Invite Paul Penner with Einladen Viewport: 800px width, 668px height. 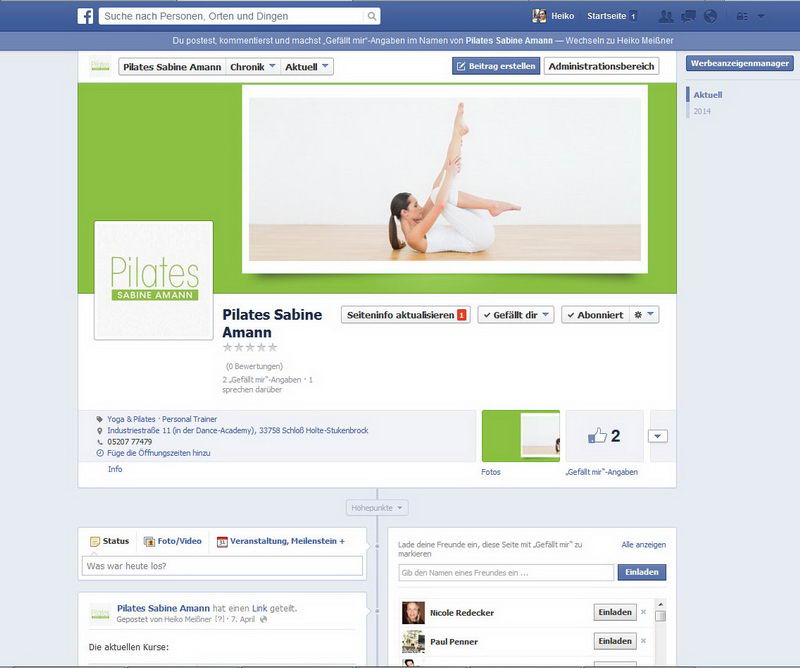tap(615, 641)
